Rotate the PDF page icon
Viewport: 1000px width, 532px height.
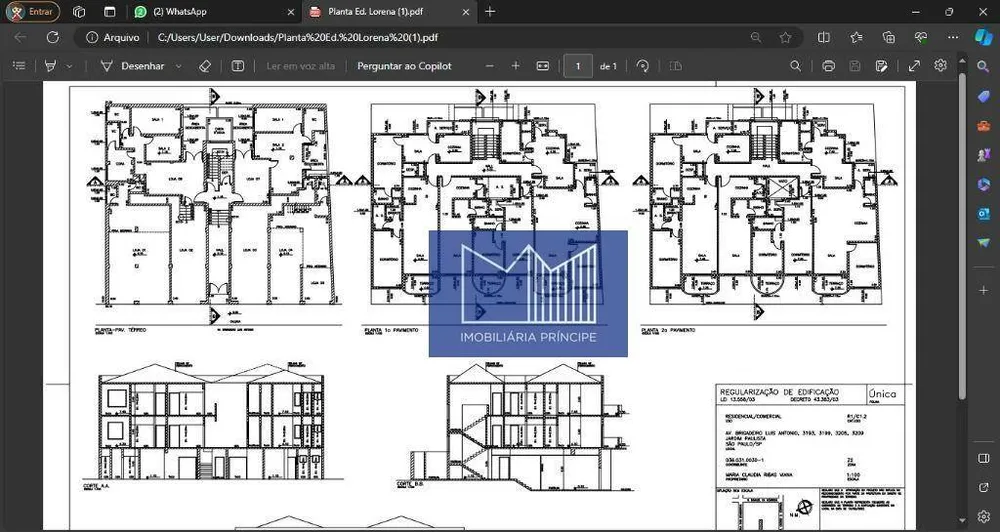(643, 66)
